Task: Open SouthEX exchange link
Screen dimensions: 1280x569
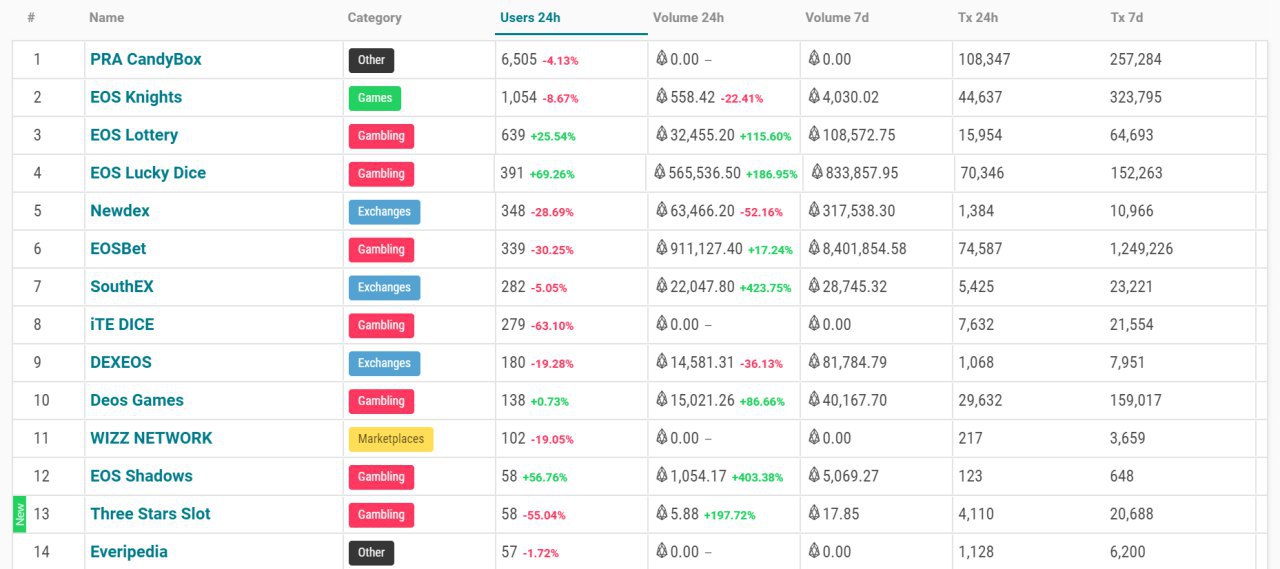Action: pyautogui.click(x=122, y=287)
